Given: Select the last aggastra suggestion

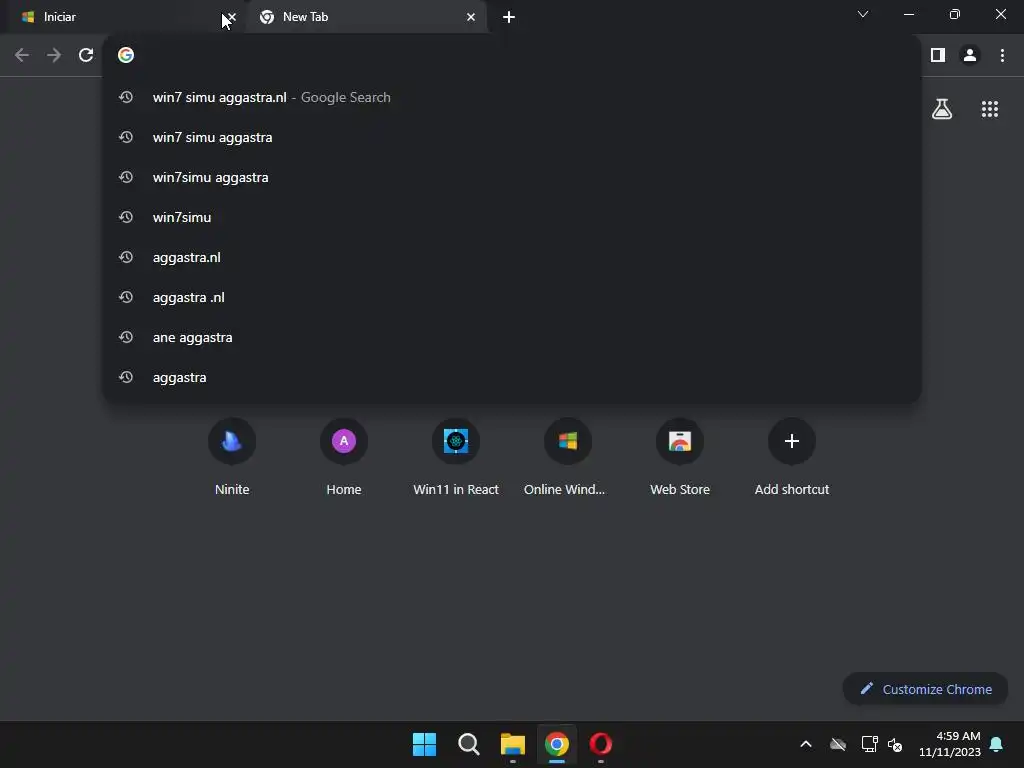Looking at the screenshot, I should tap(512, 377).
